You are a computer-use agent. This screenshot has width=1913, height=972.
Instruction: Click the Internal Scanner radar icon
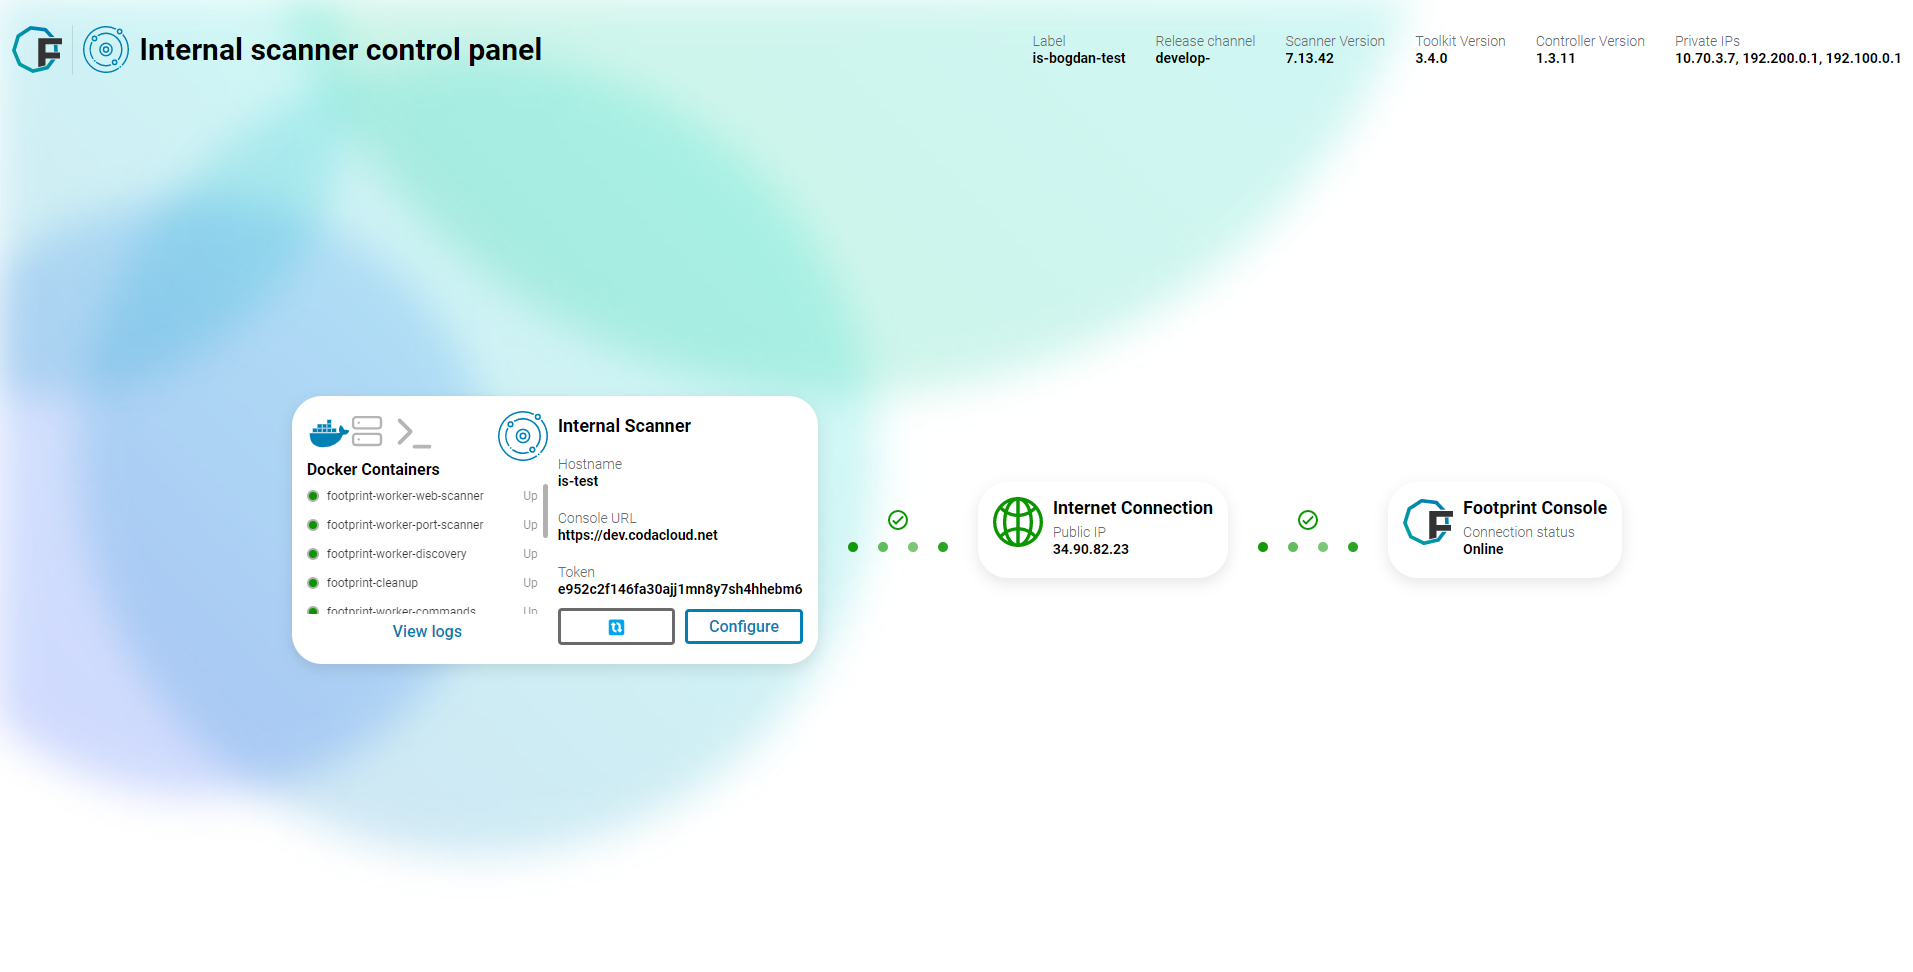click(522, 436)
